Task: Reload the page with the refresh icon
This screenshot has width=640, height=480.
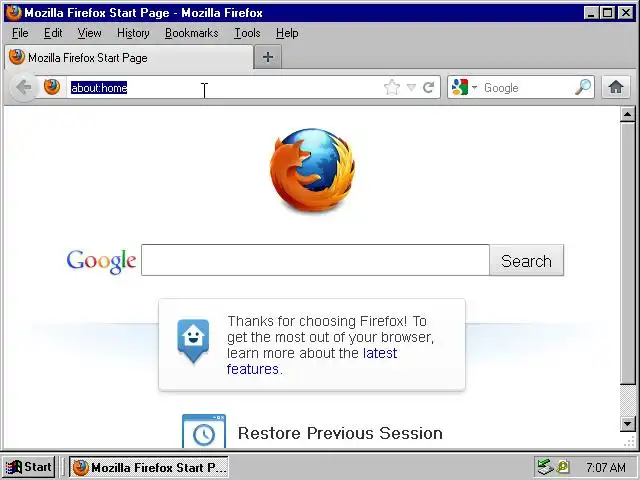Action: coord(428,87)
